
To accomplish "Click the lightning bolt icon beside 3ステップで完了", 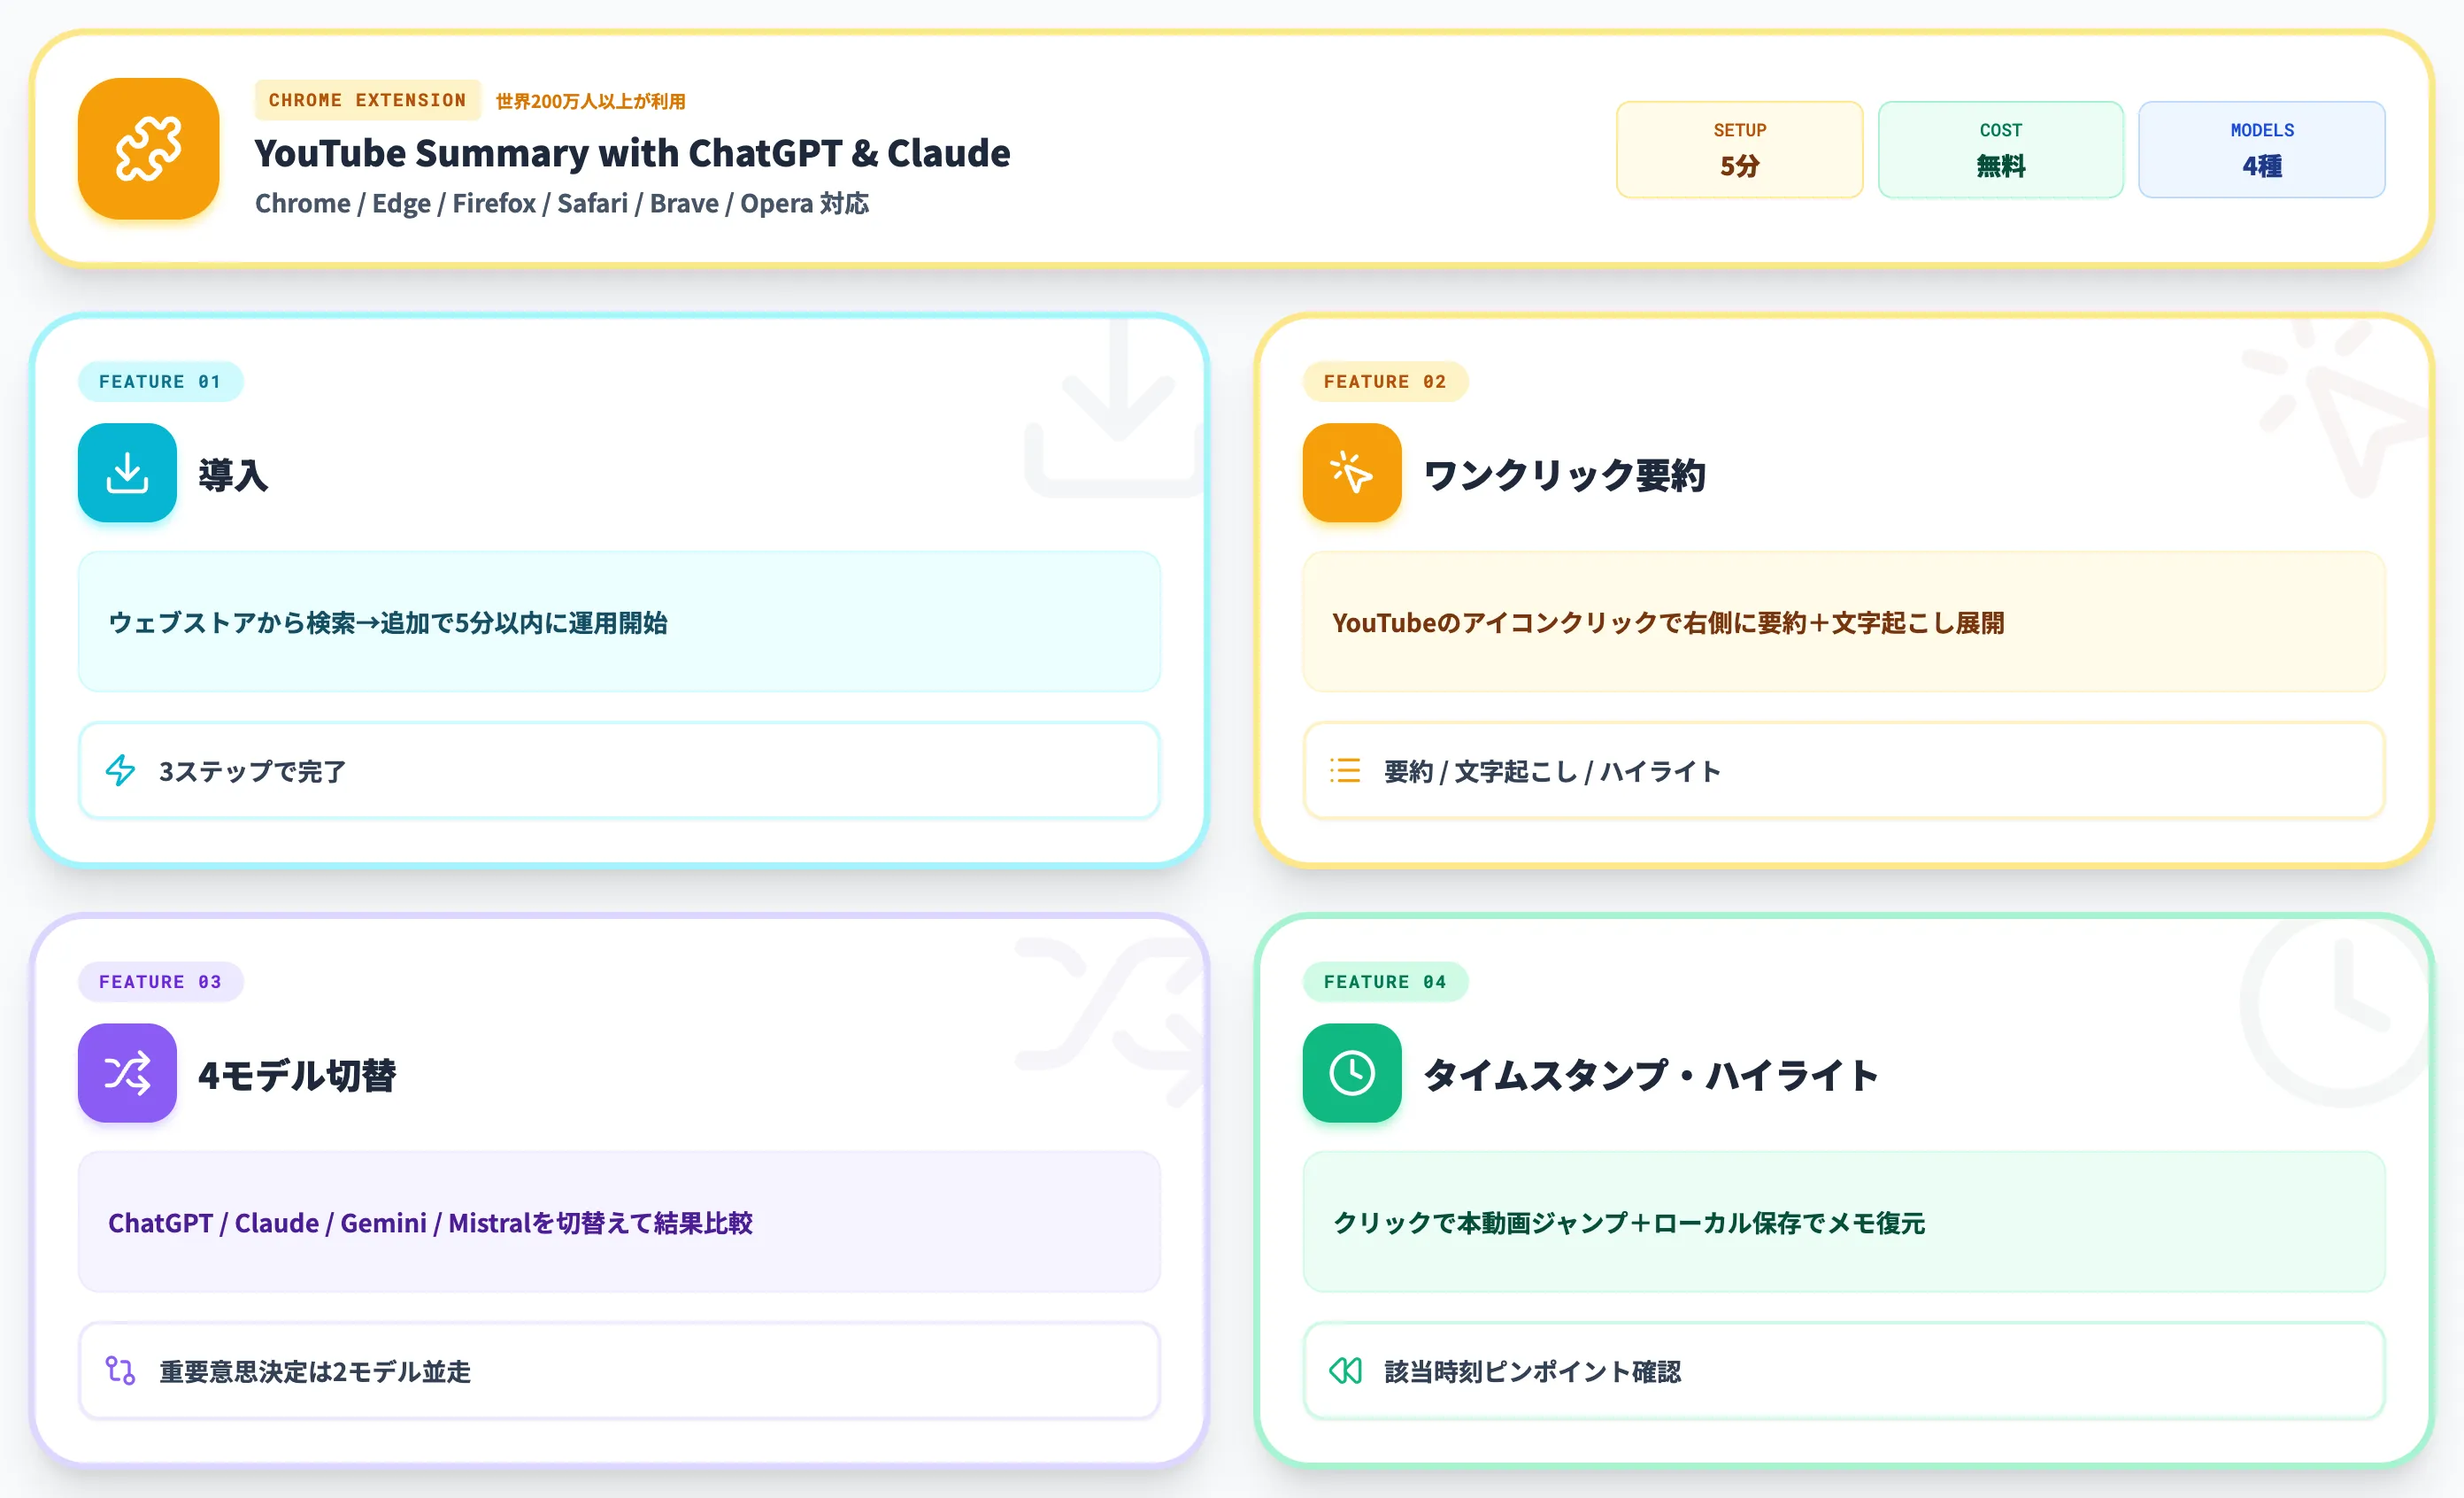I will (x=121, y=770).
